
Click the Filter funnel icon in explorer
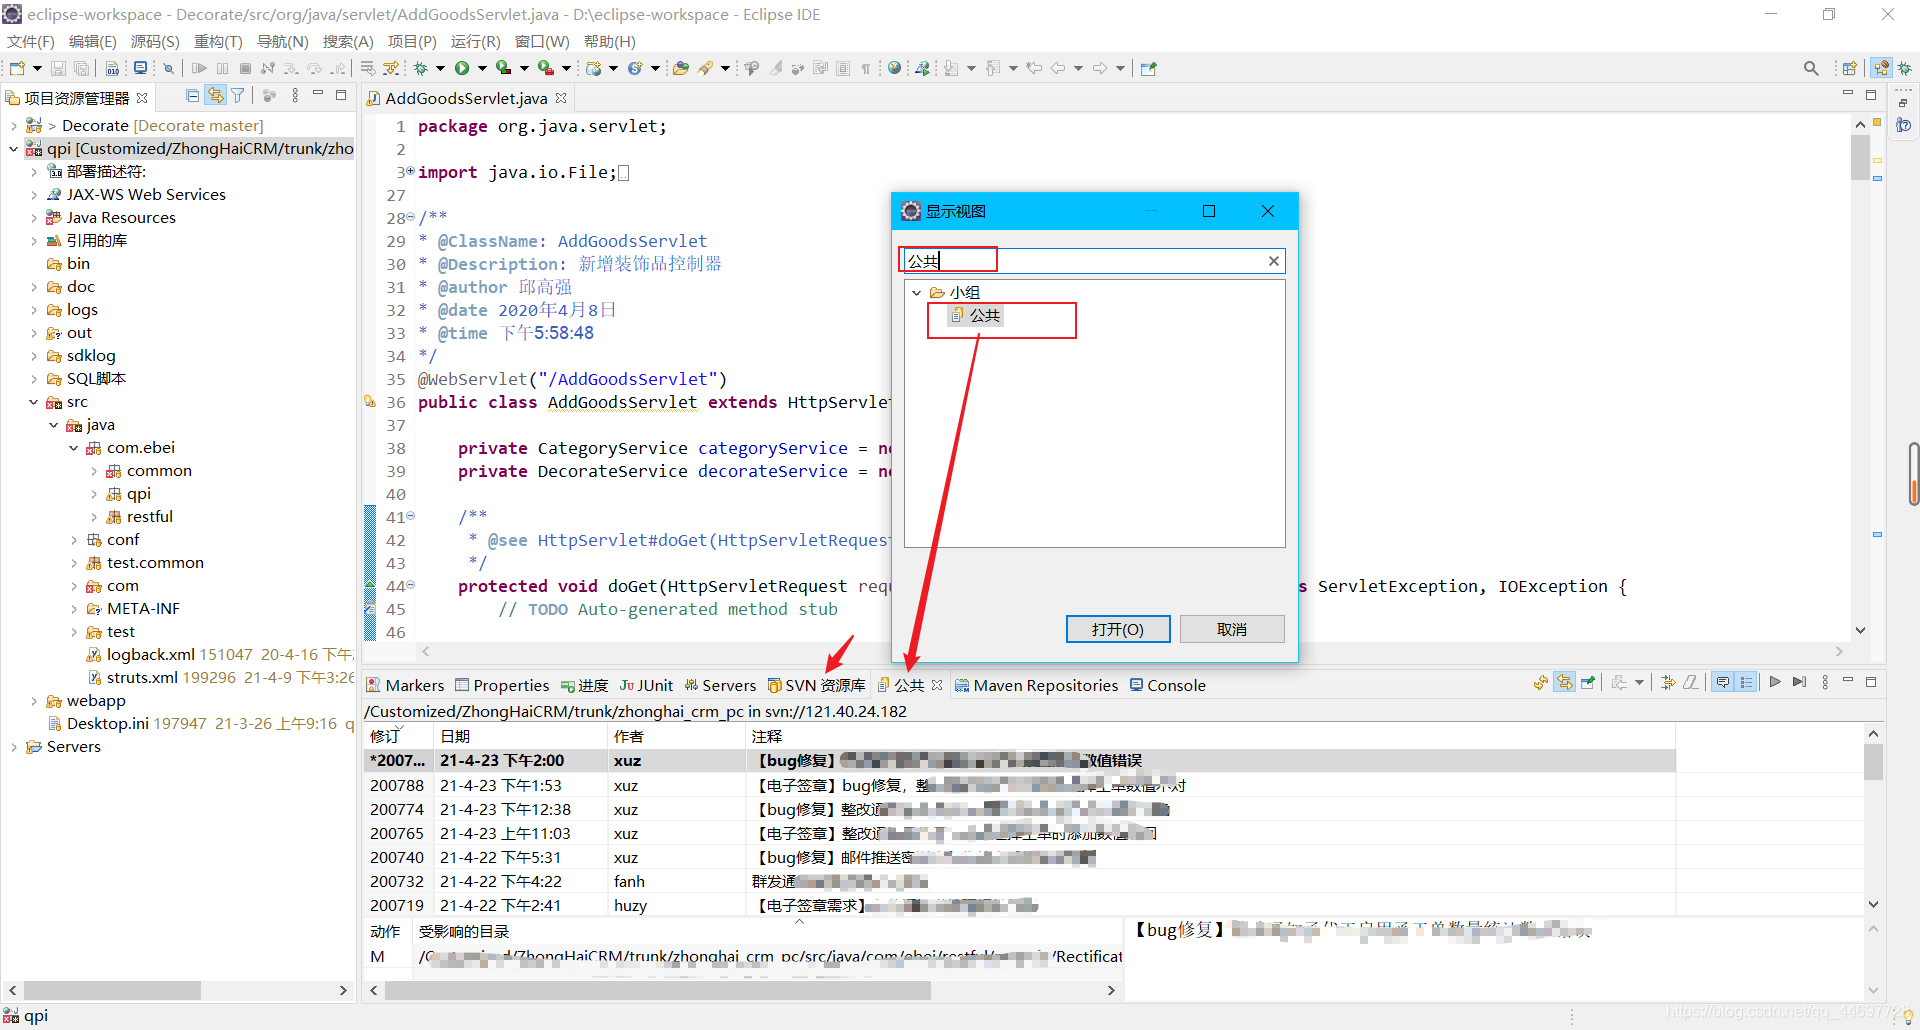(x=238, y=96)
